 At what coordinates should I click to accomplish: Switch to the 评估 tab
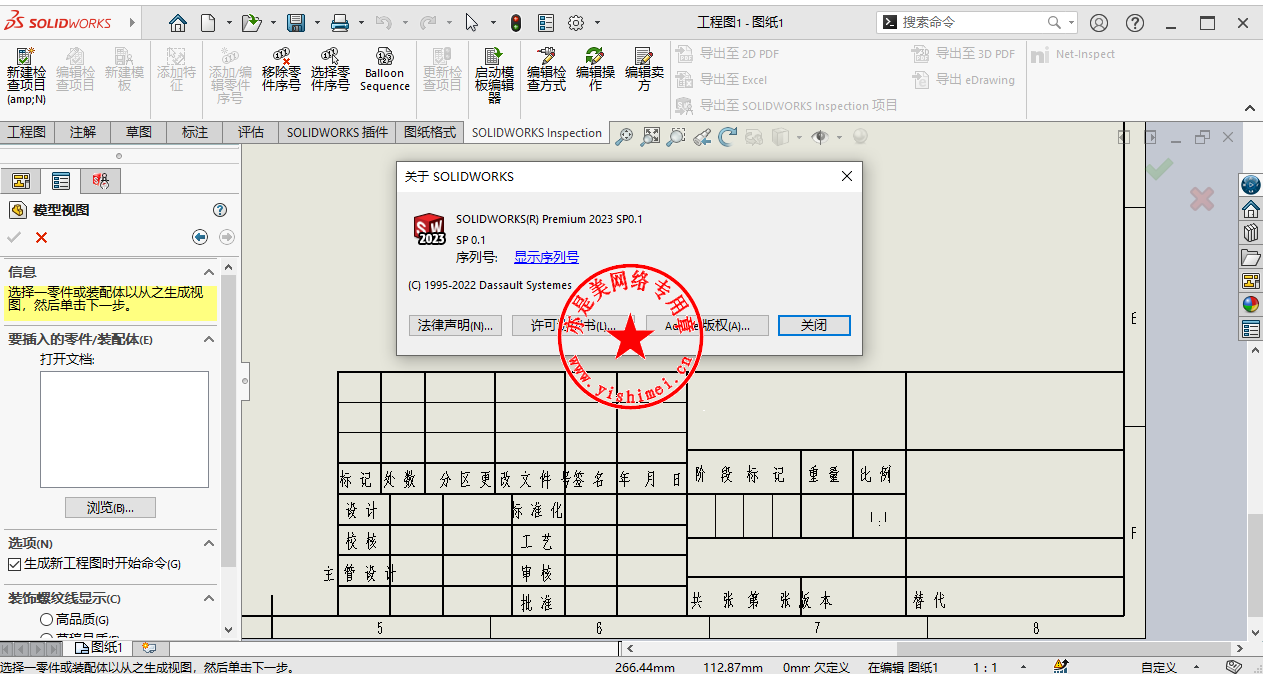click(251, 132)
